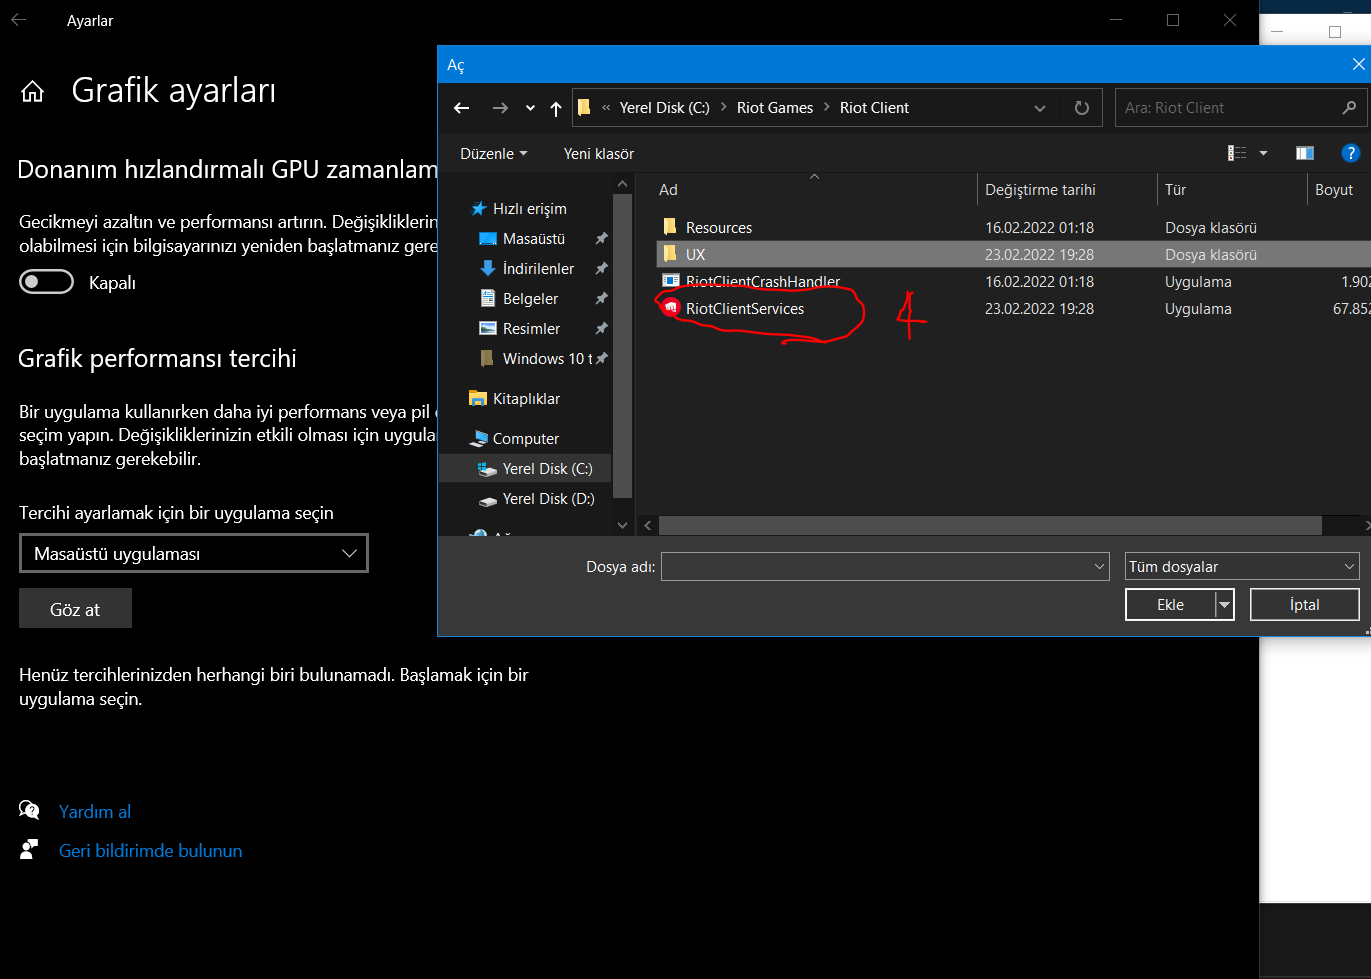
Task: Click the forward arrow in the Aç dialog
Action: tap(500, 108)
